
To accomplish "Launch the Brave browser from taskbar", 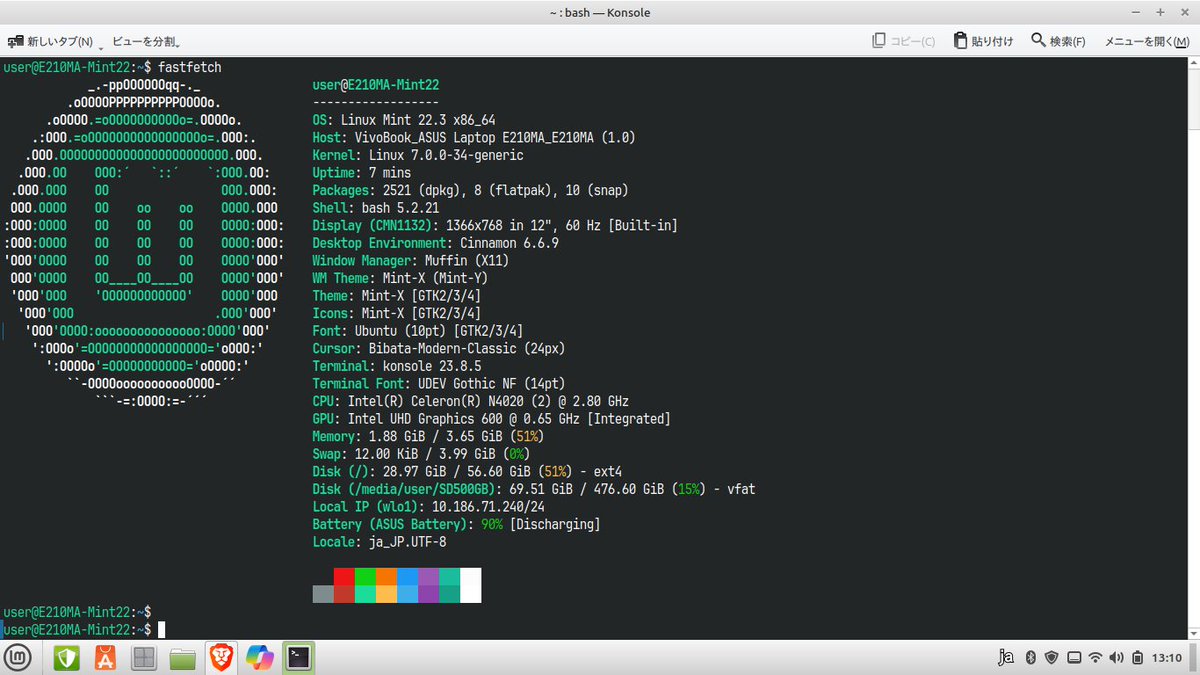I will pyautogui.click(x=220, y=657).
